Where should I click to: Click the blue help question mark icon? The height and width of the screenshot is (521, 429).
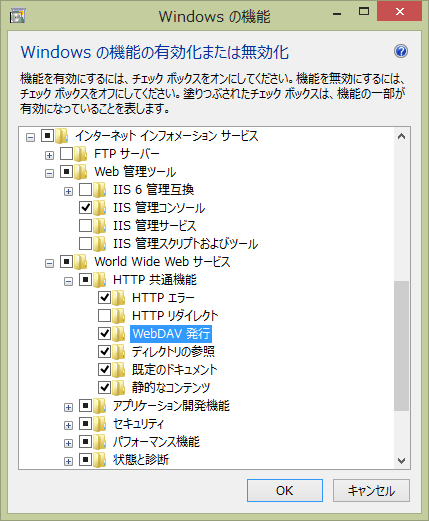click(x=401, y=52)
